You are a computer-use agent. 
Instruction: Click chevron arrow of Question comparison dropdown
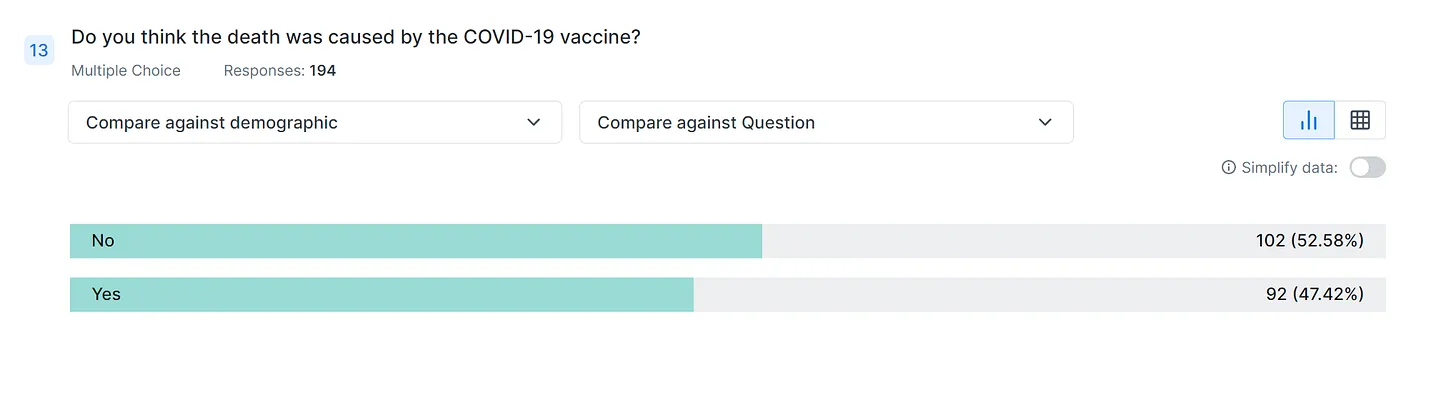point(1045,122)
